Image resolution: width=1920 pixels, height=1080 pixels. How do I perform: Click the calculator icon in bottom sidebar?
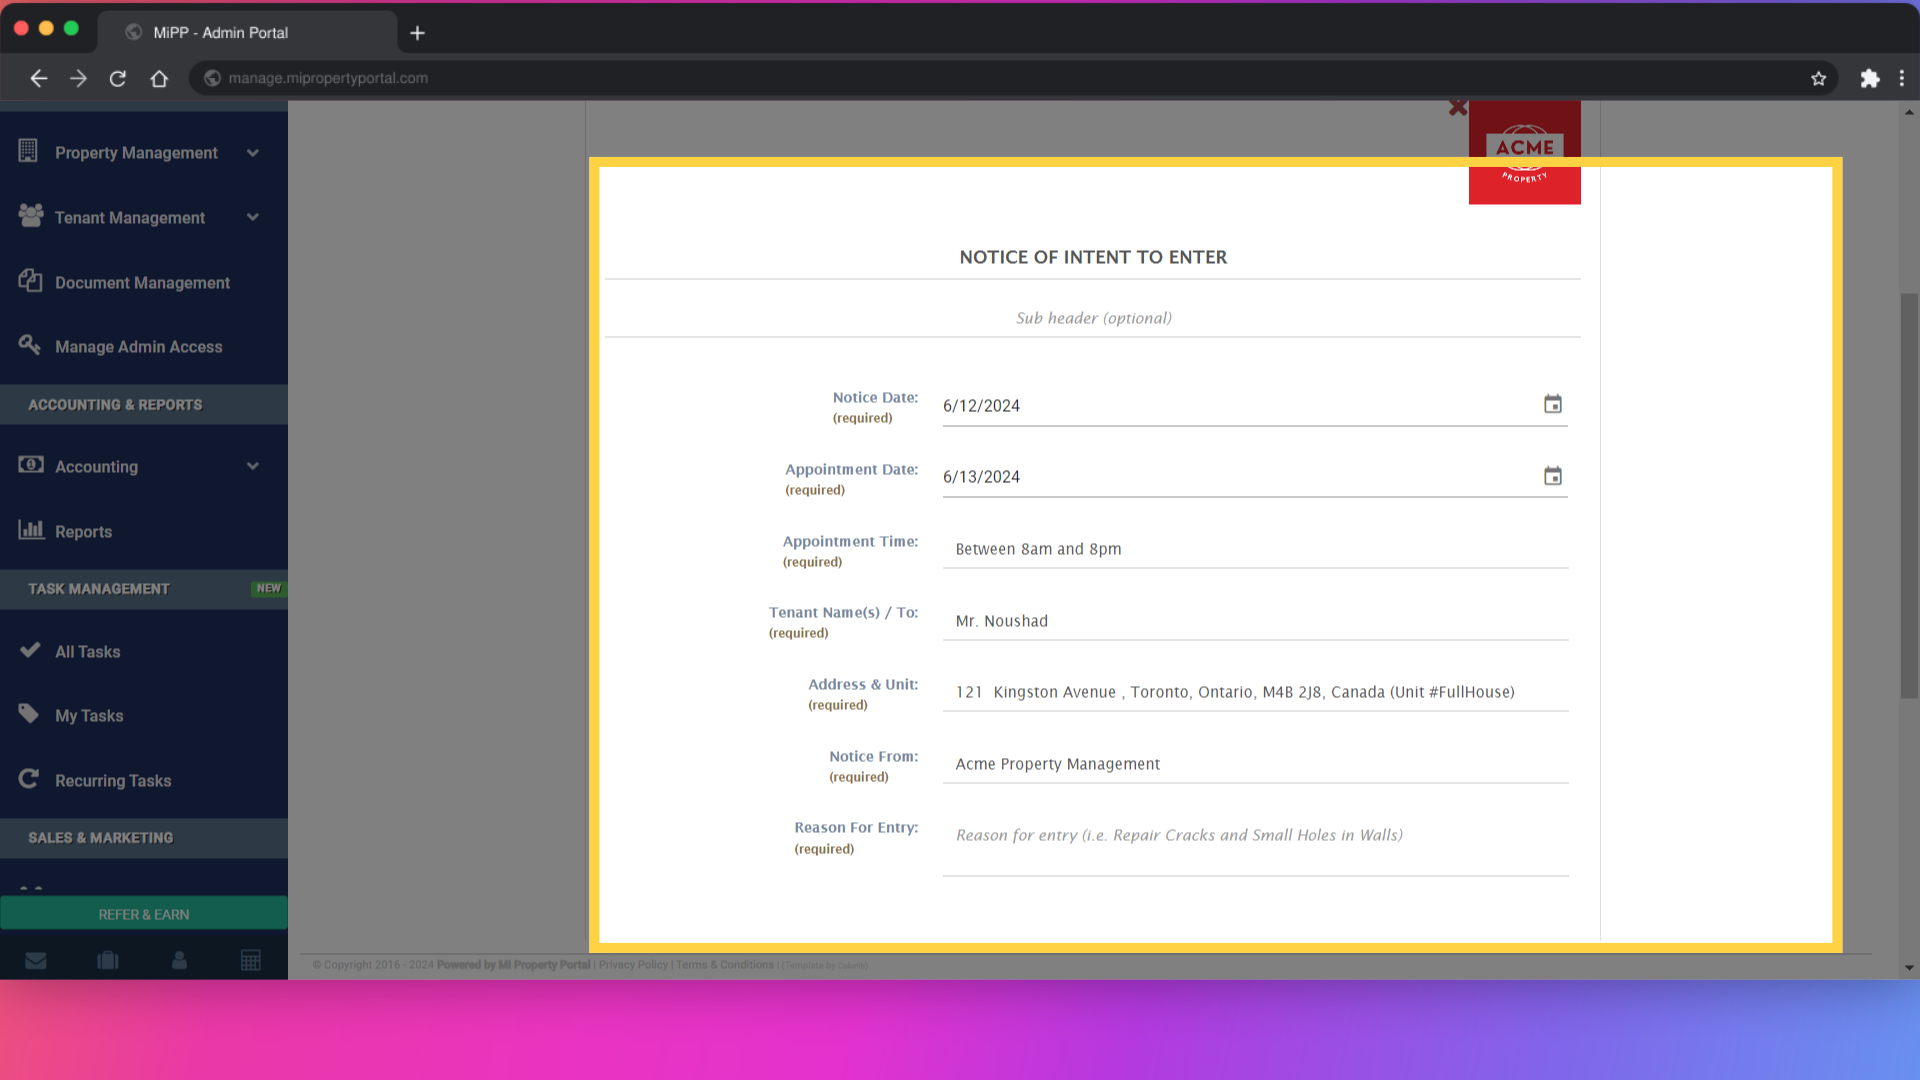tap(250, 959)
